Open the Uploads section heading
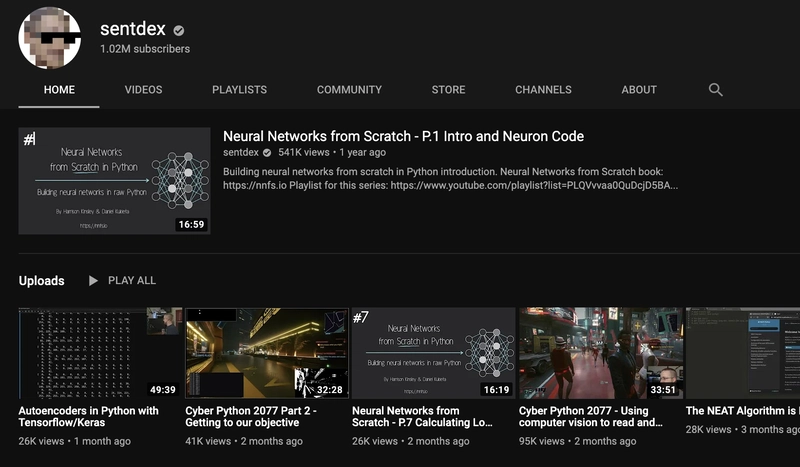Viewport: 800px width, 467px height. coord(41,281)
